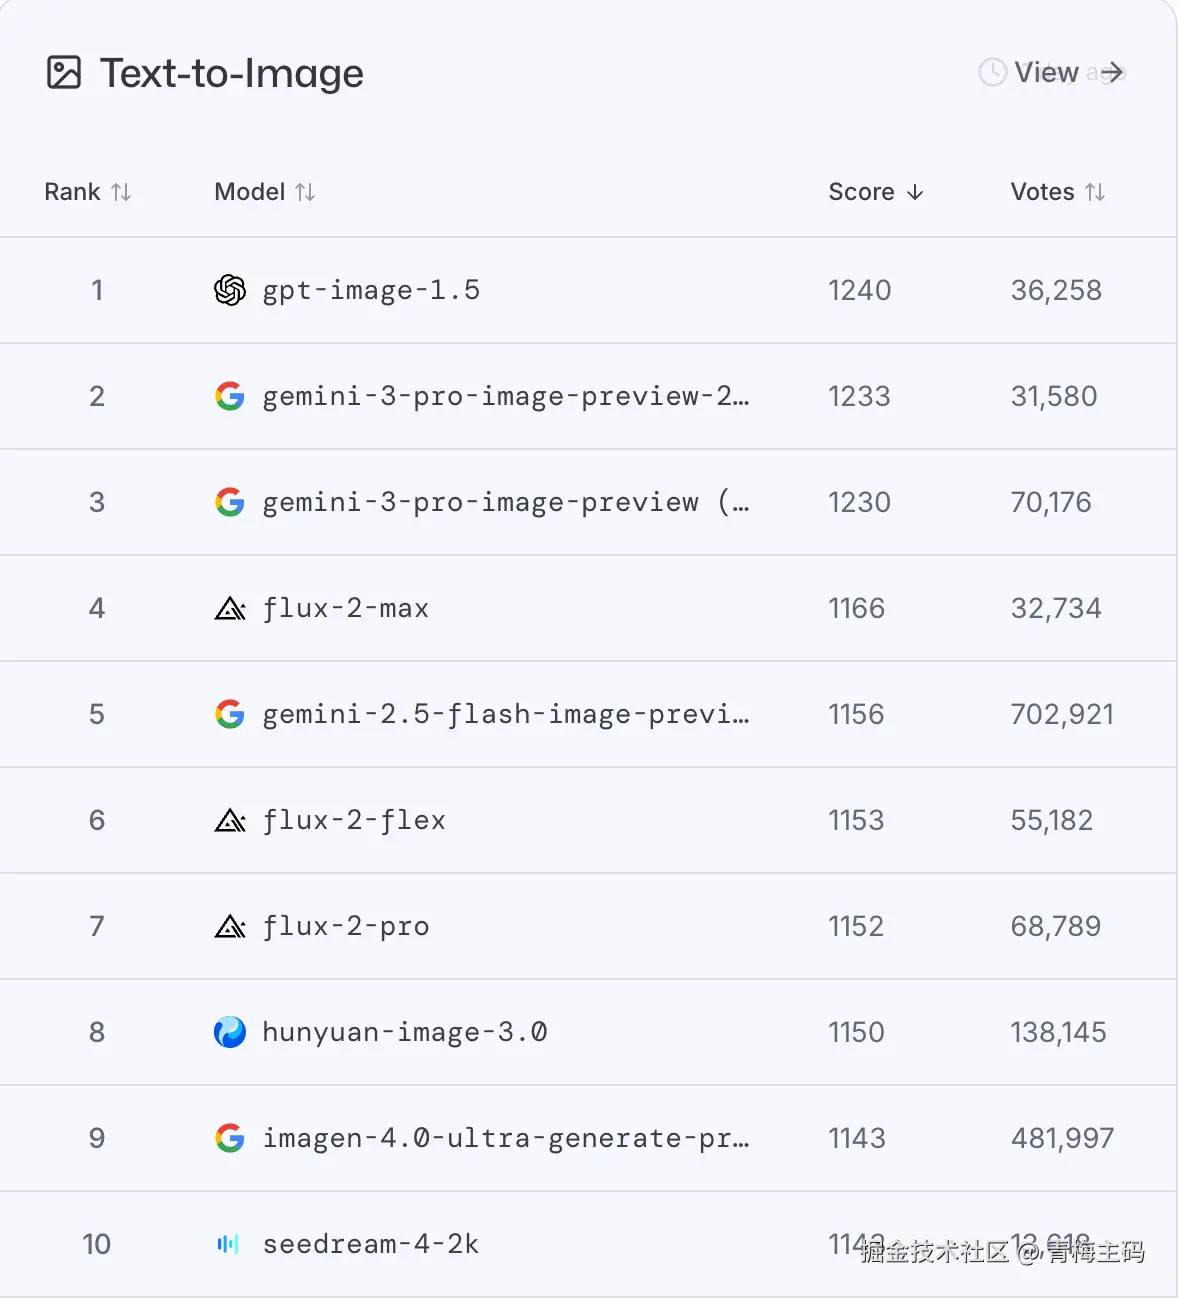
Task: Change Score column sort direction
Action: pyautogui.click(x=876, y=192)
